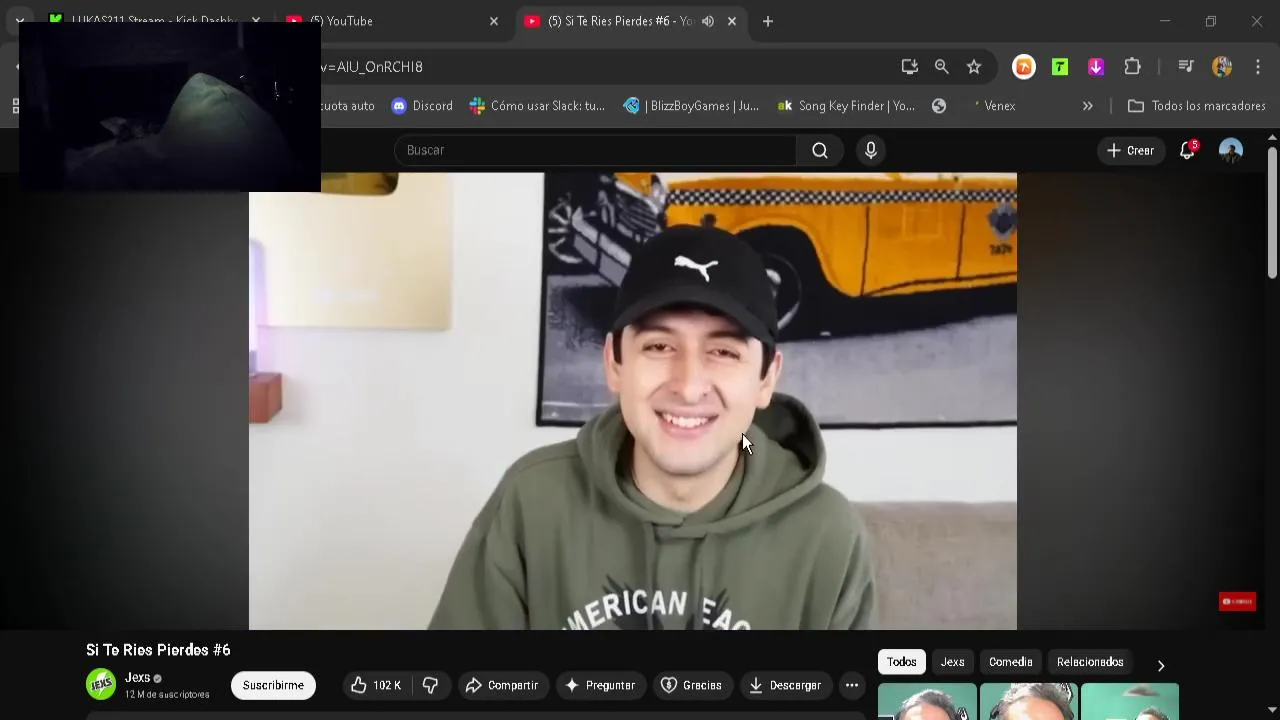Click the install app icon in address bar
Screen dimensions: 1280x720
[x=910, y=67]
